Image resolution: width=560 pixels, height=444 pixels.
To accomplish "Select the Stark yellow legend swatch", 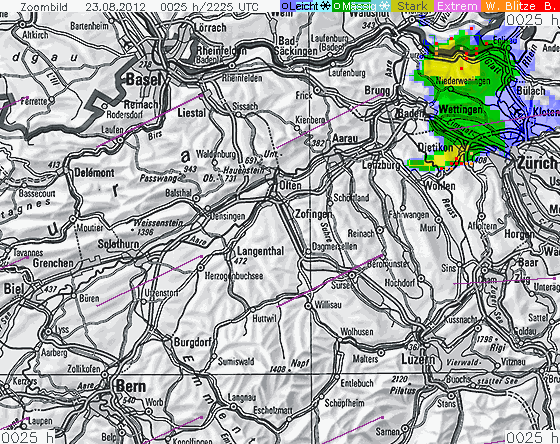I will (x=412, y=6).
